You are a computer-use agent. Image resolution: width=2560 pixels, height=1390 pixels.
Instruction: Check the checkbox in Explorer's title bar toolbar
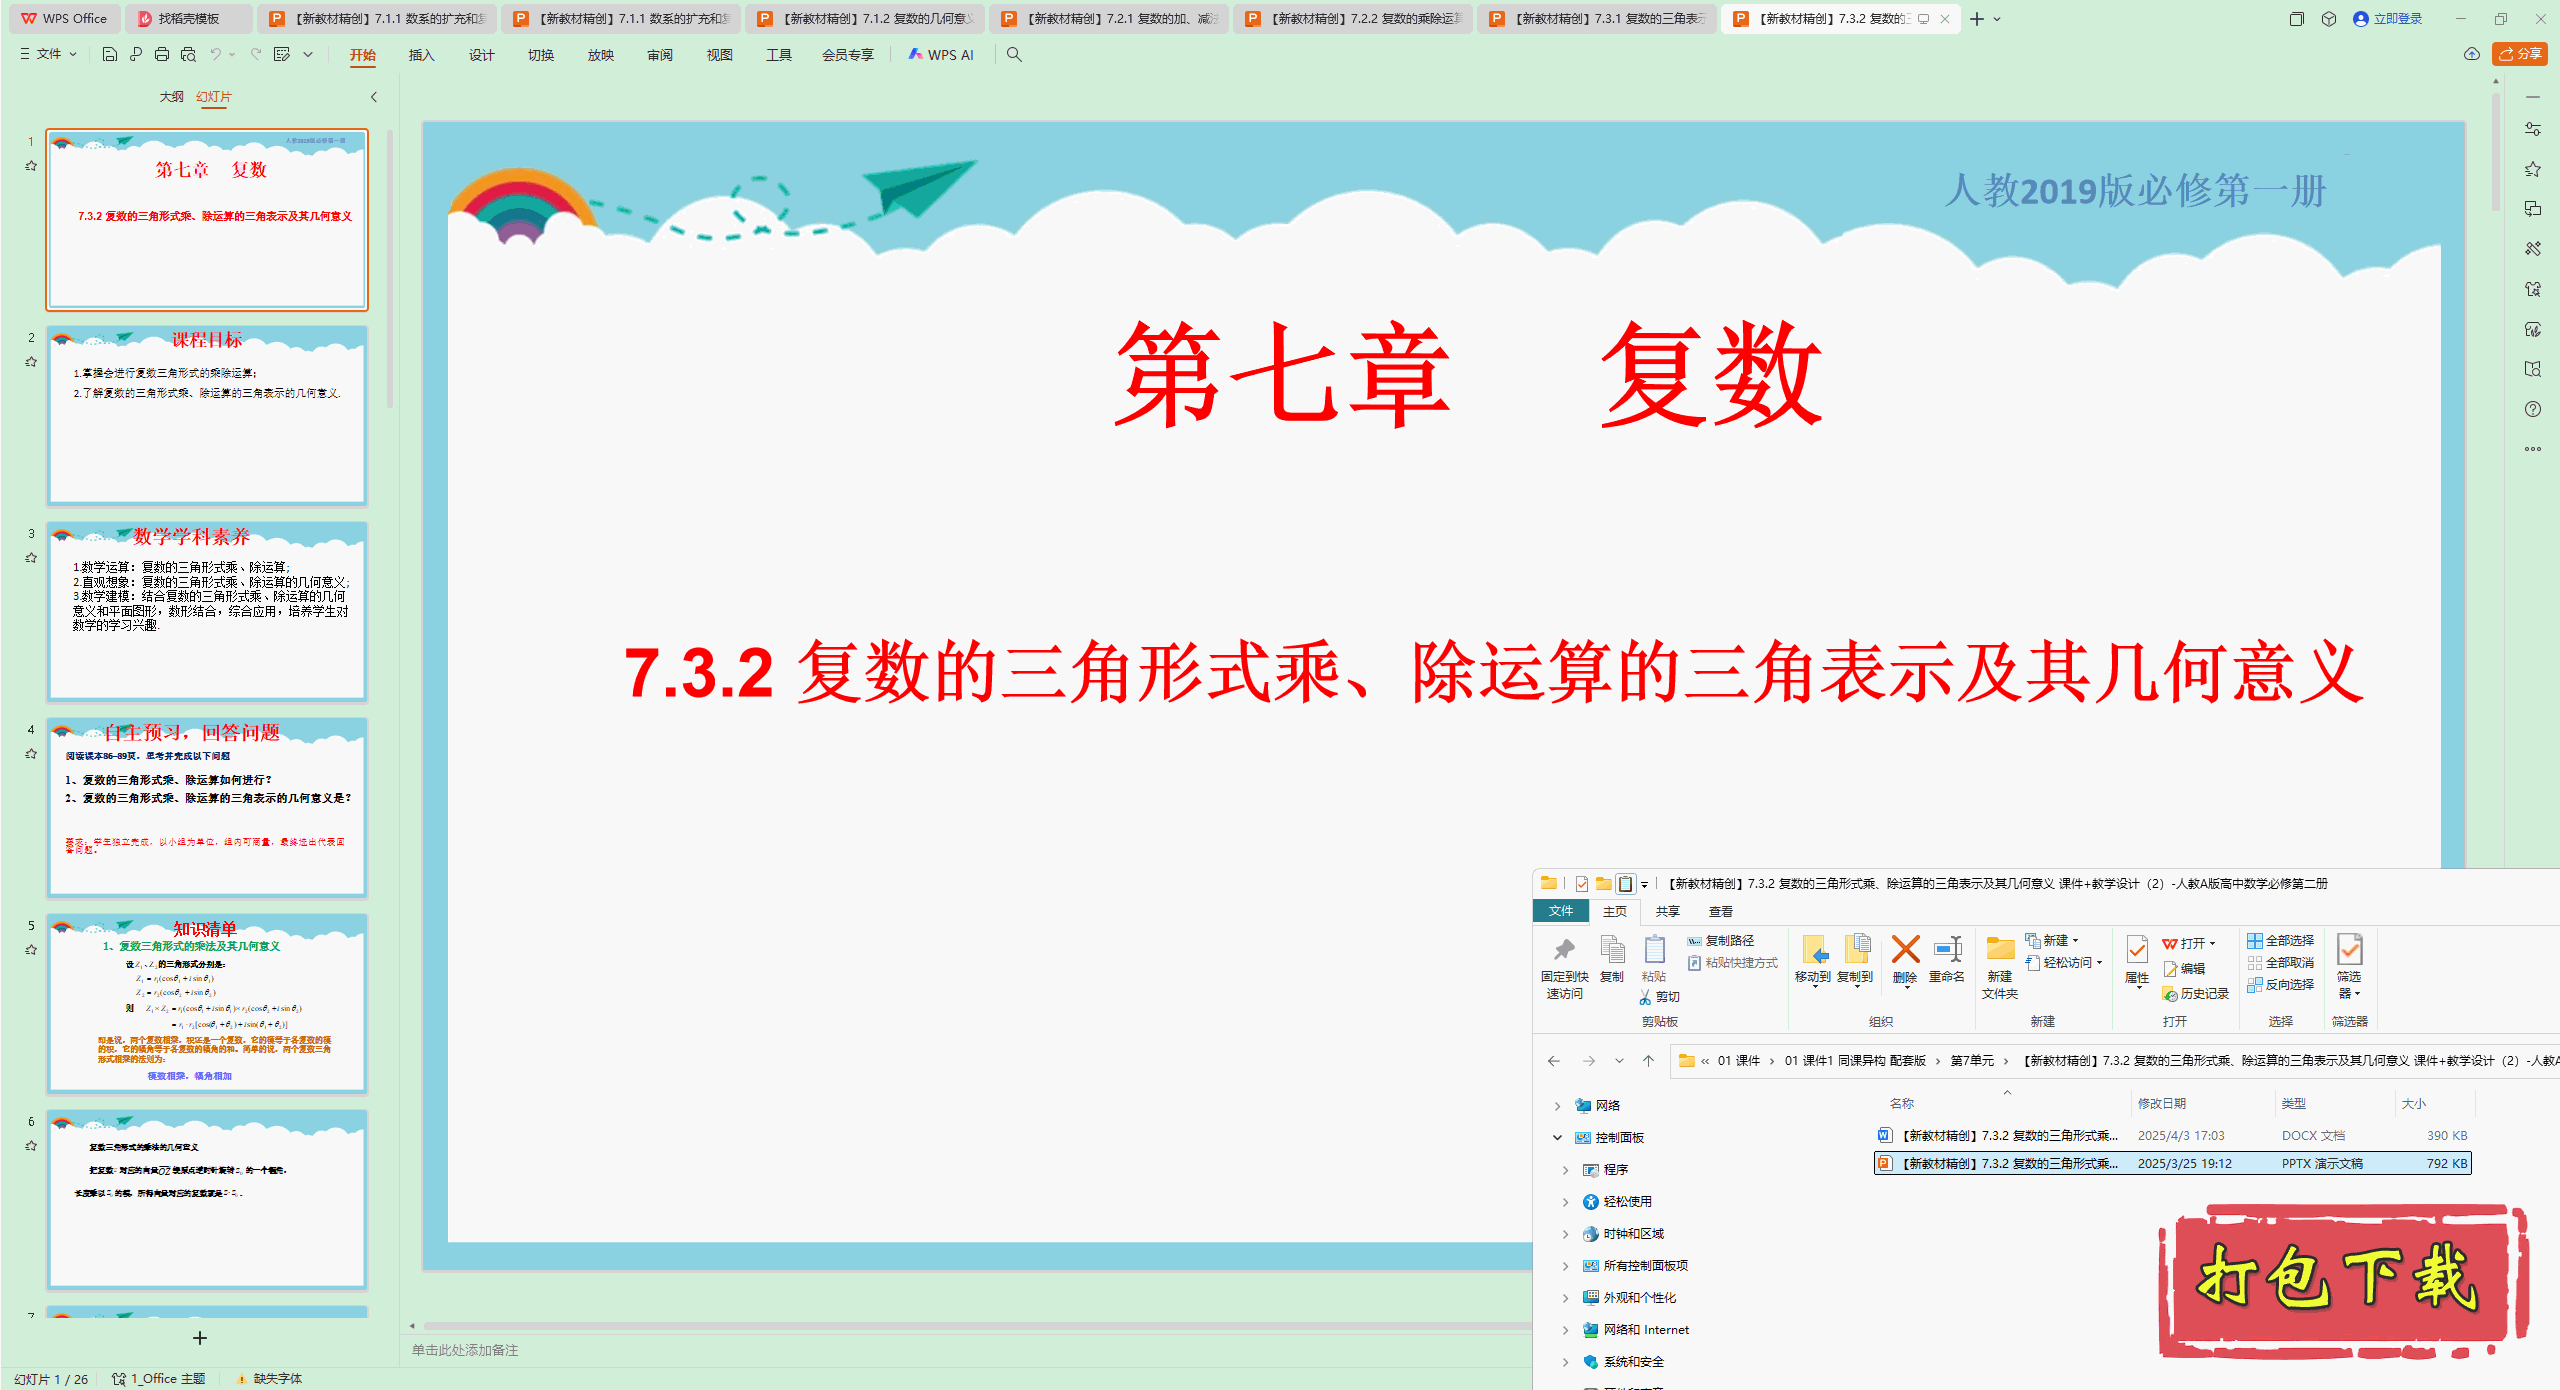click(1581, 883)
